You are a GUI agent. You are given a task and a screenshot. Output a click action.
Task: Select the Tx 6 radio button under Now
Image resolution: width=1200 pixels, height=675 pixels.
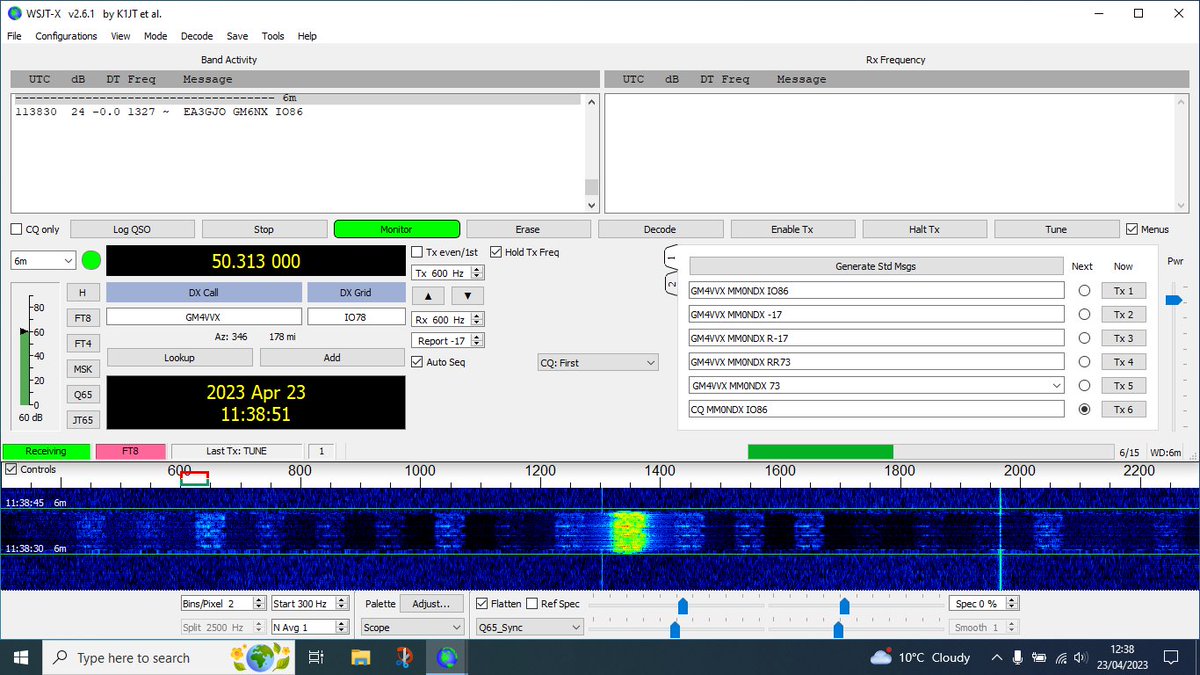pos(1085,409)
